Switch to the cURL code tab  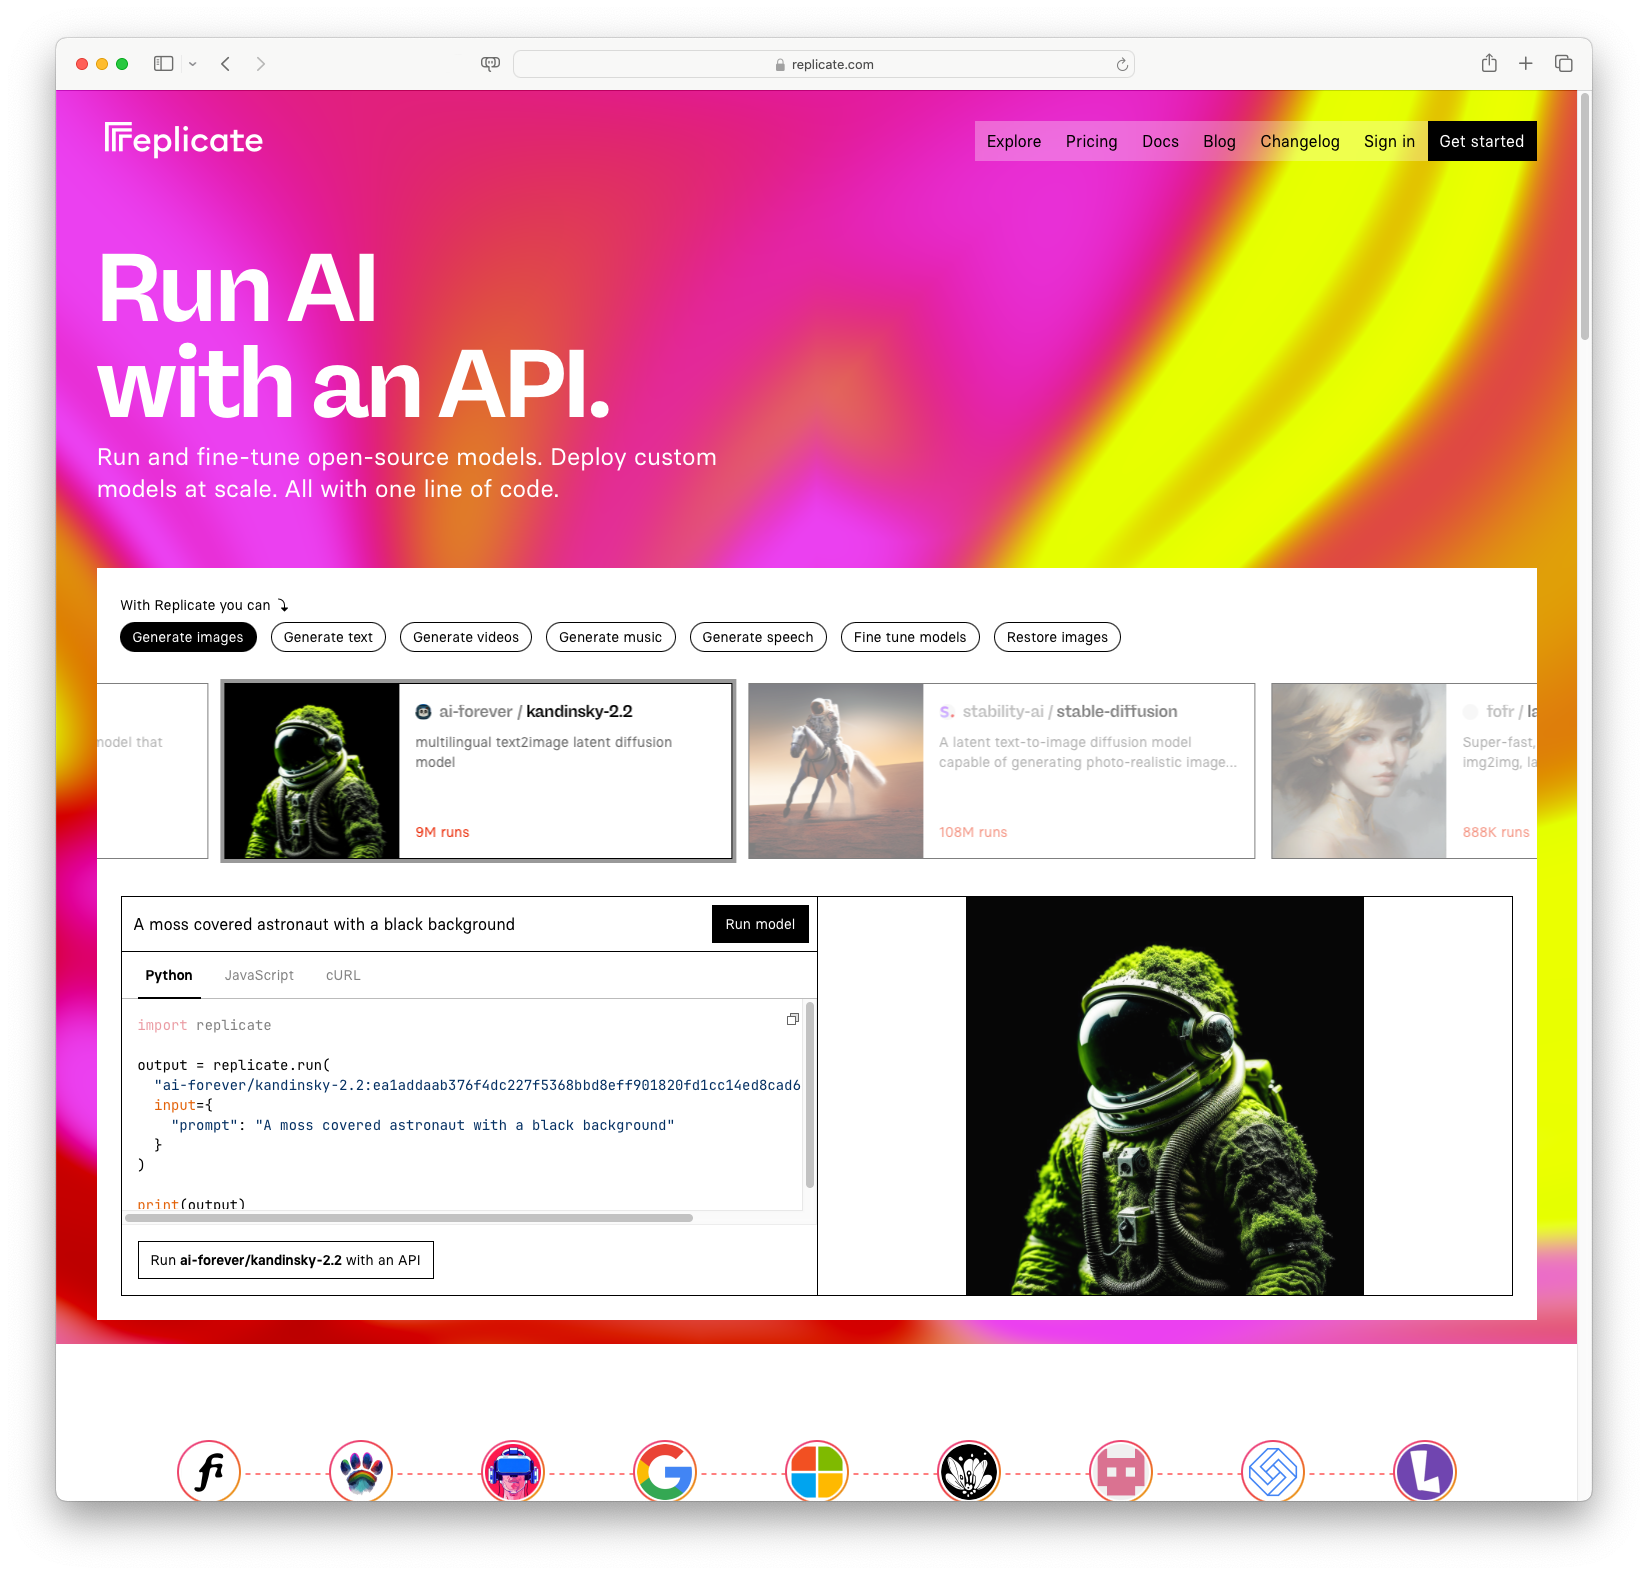click(x=343, y=975)
